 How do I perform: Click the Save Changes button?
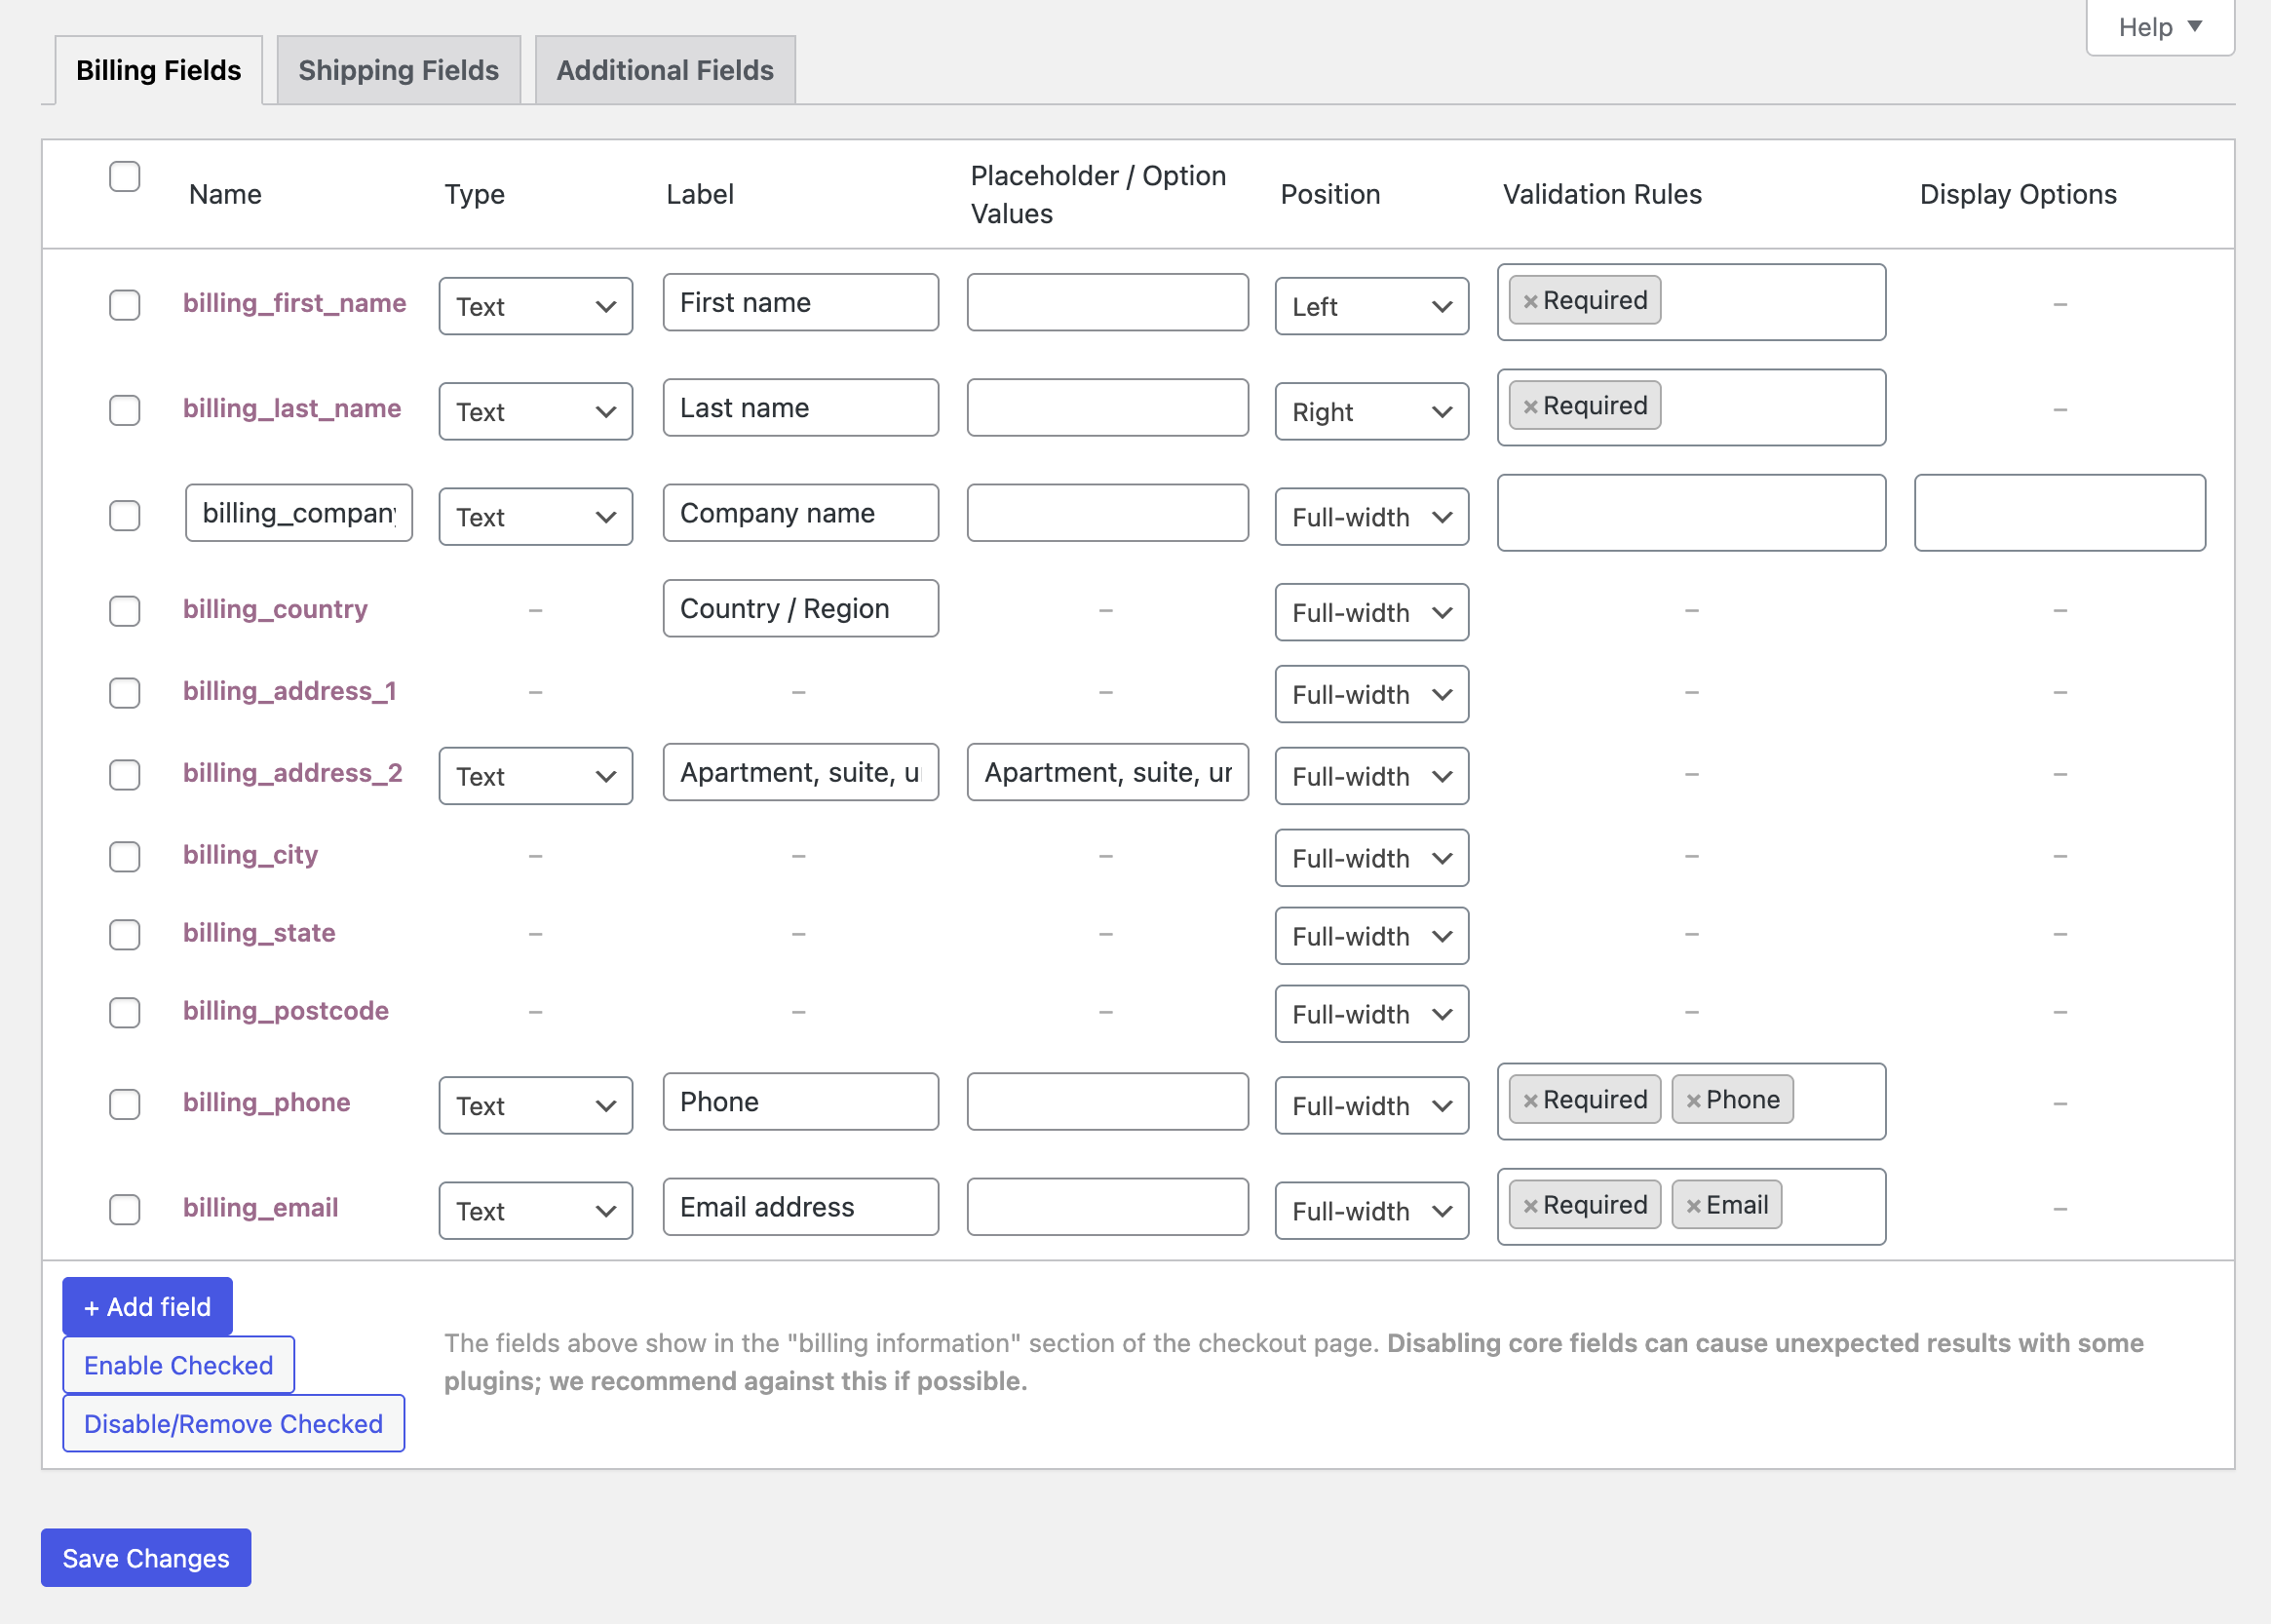coord(145,1557)
